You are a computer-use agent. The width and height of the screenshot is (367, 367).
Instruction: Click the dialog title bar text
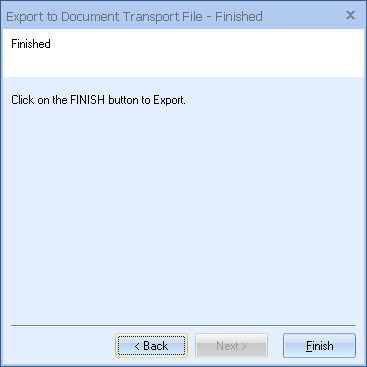[134, 17]
